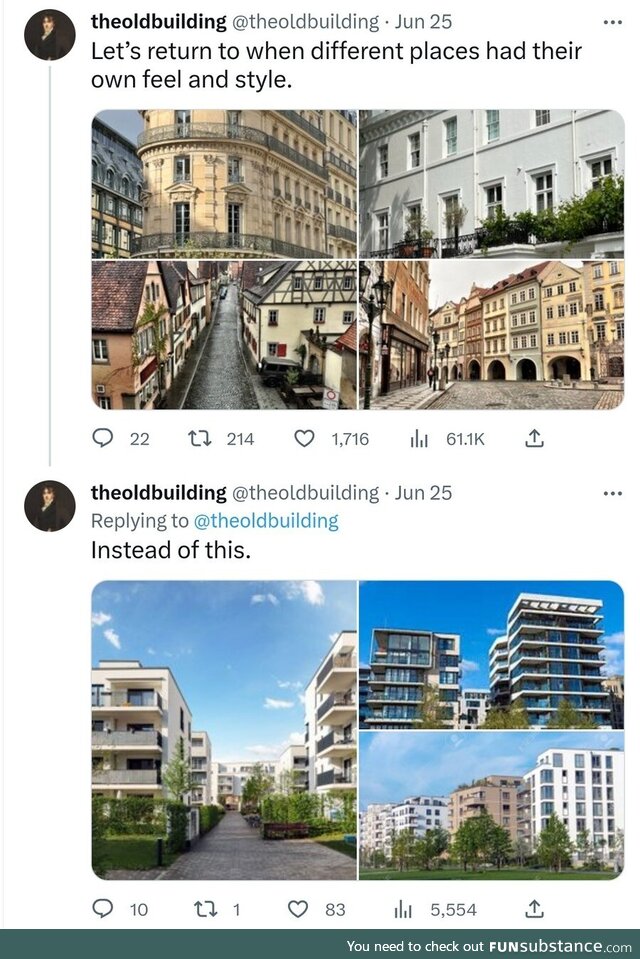
Task: Click theoldbuilding avatar on first tweet
Action: point(50,35)
